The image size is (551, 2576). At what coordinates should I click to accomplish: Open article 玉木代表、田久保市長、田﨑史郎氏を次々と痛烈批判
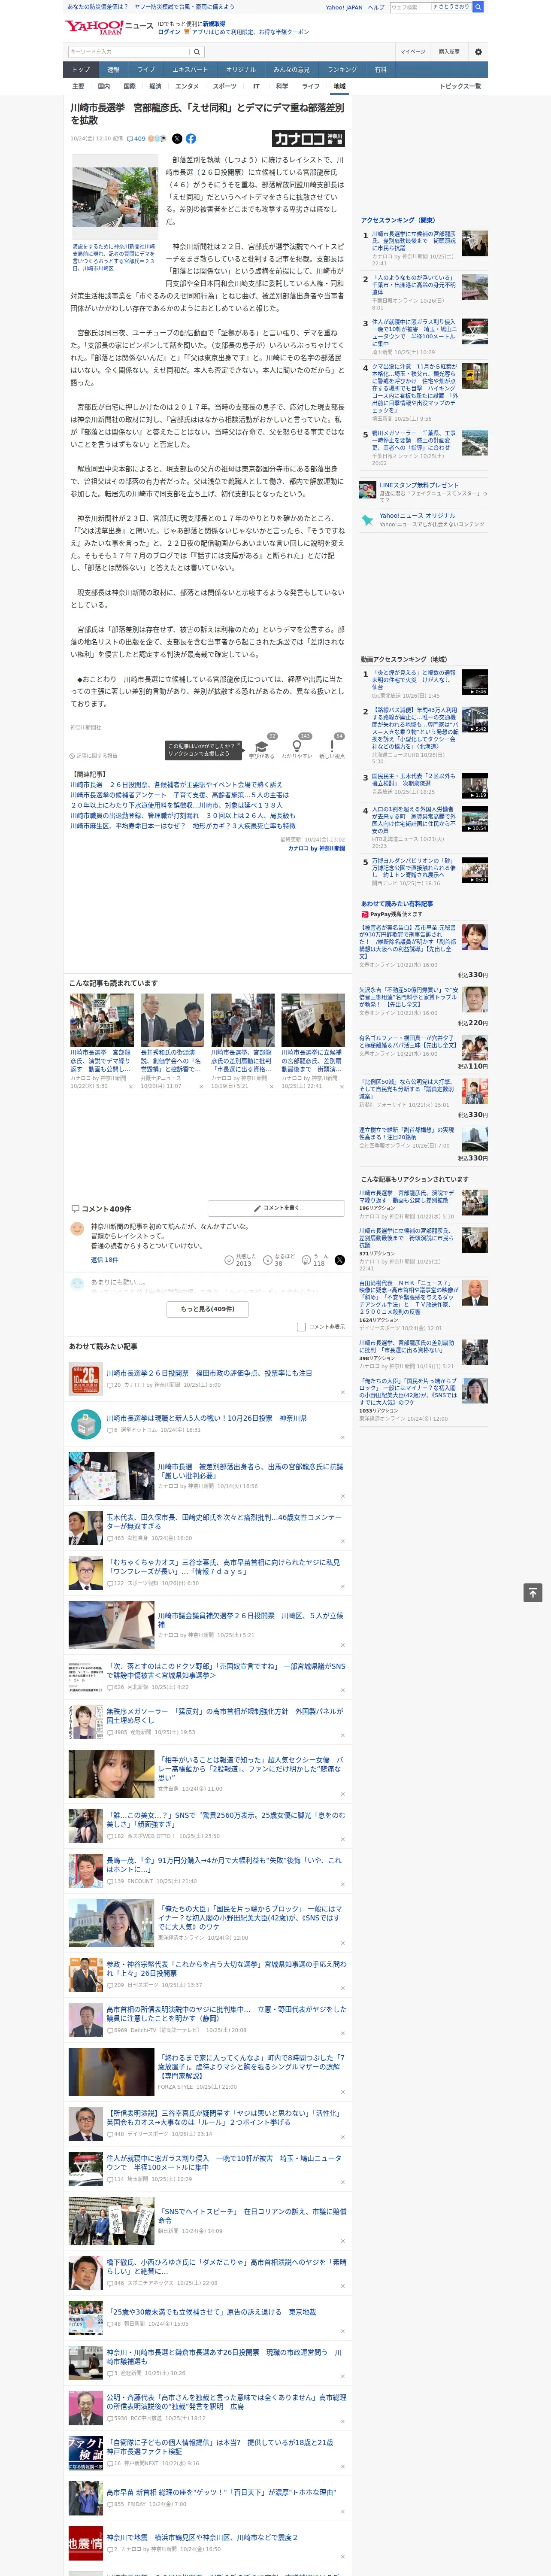point(224,1522)
